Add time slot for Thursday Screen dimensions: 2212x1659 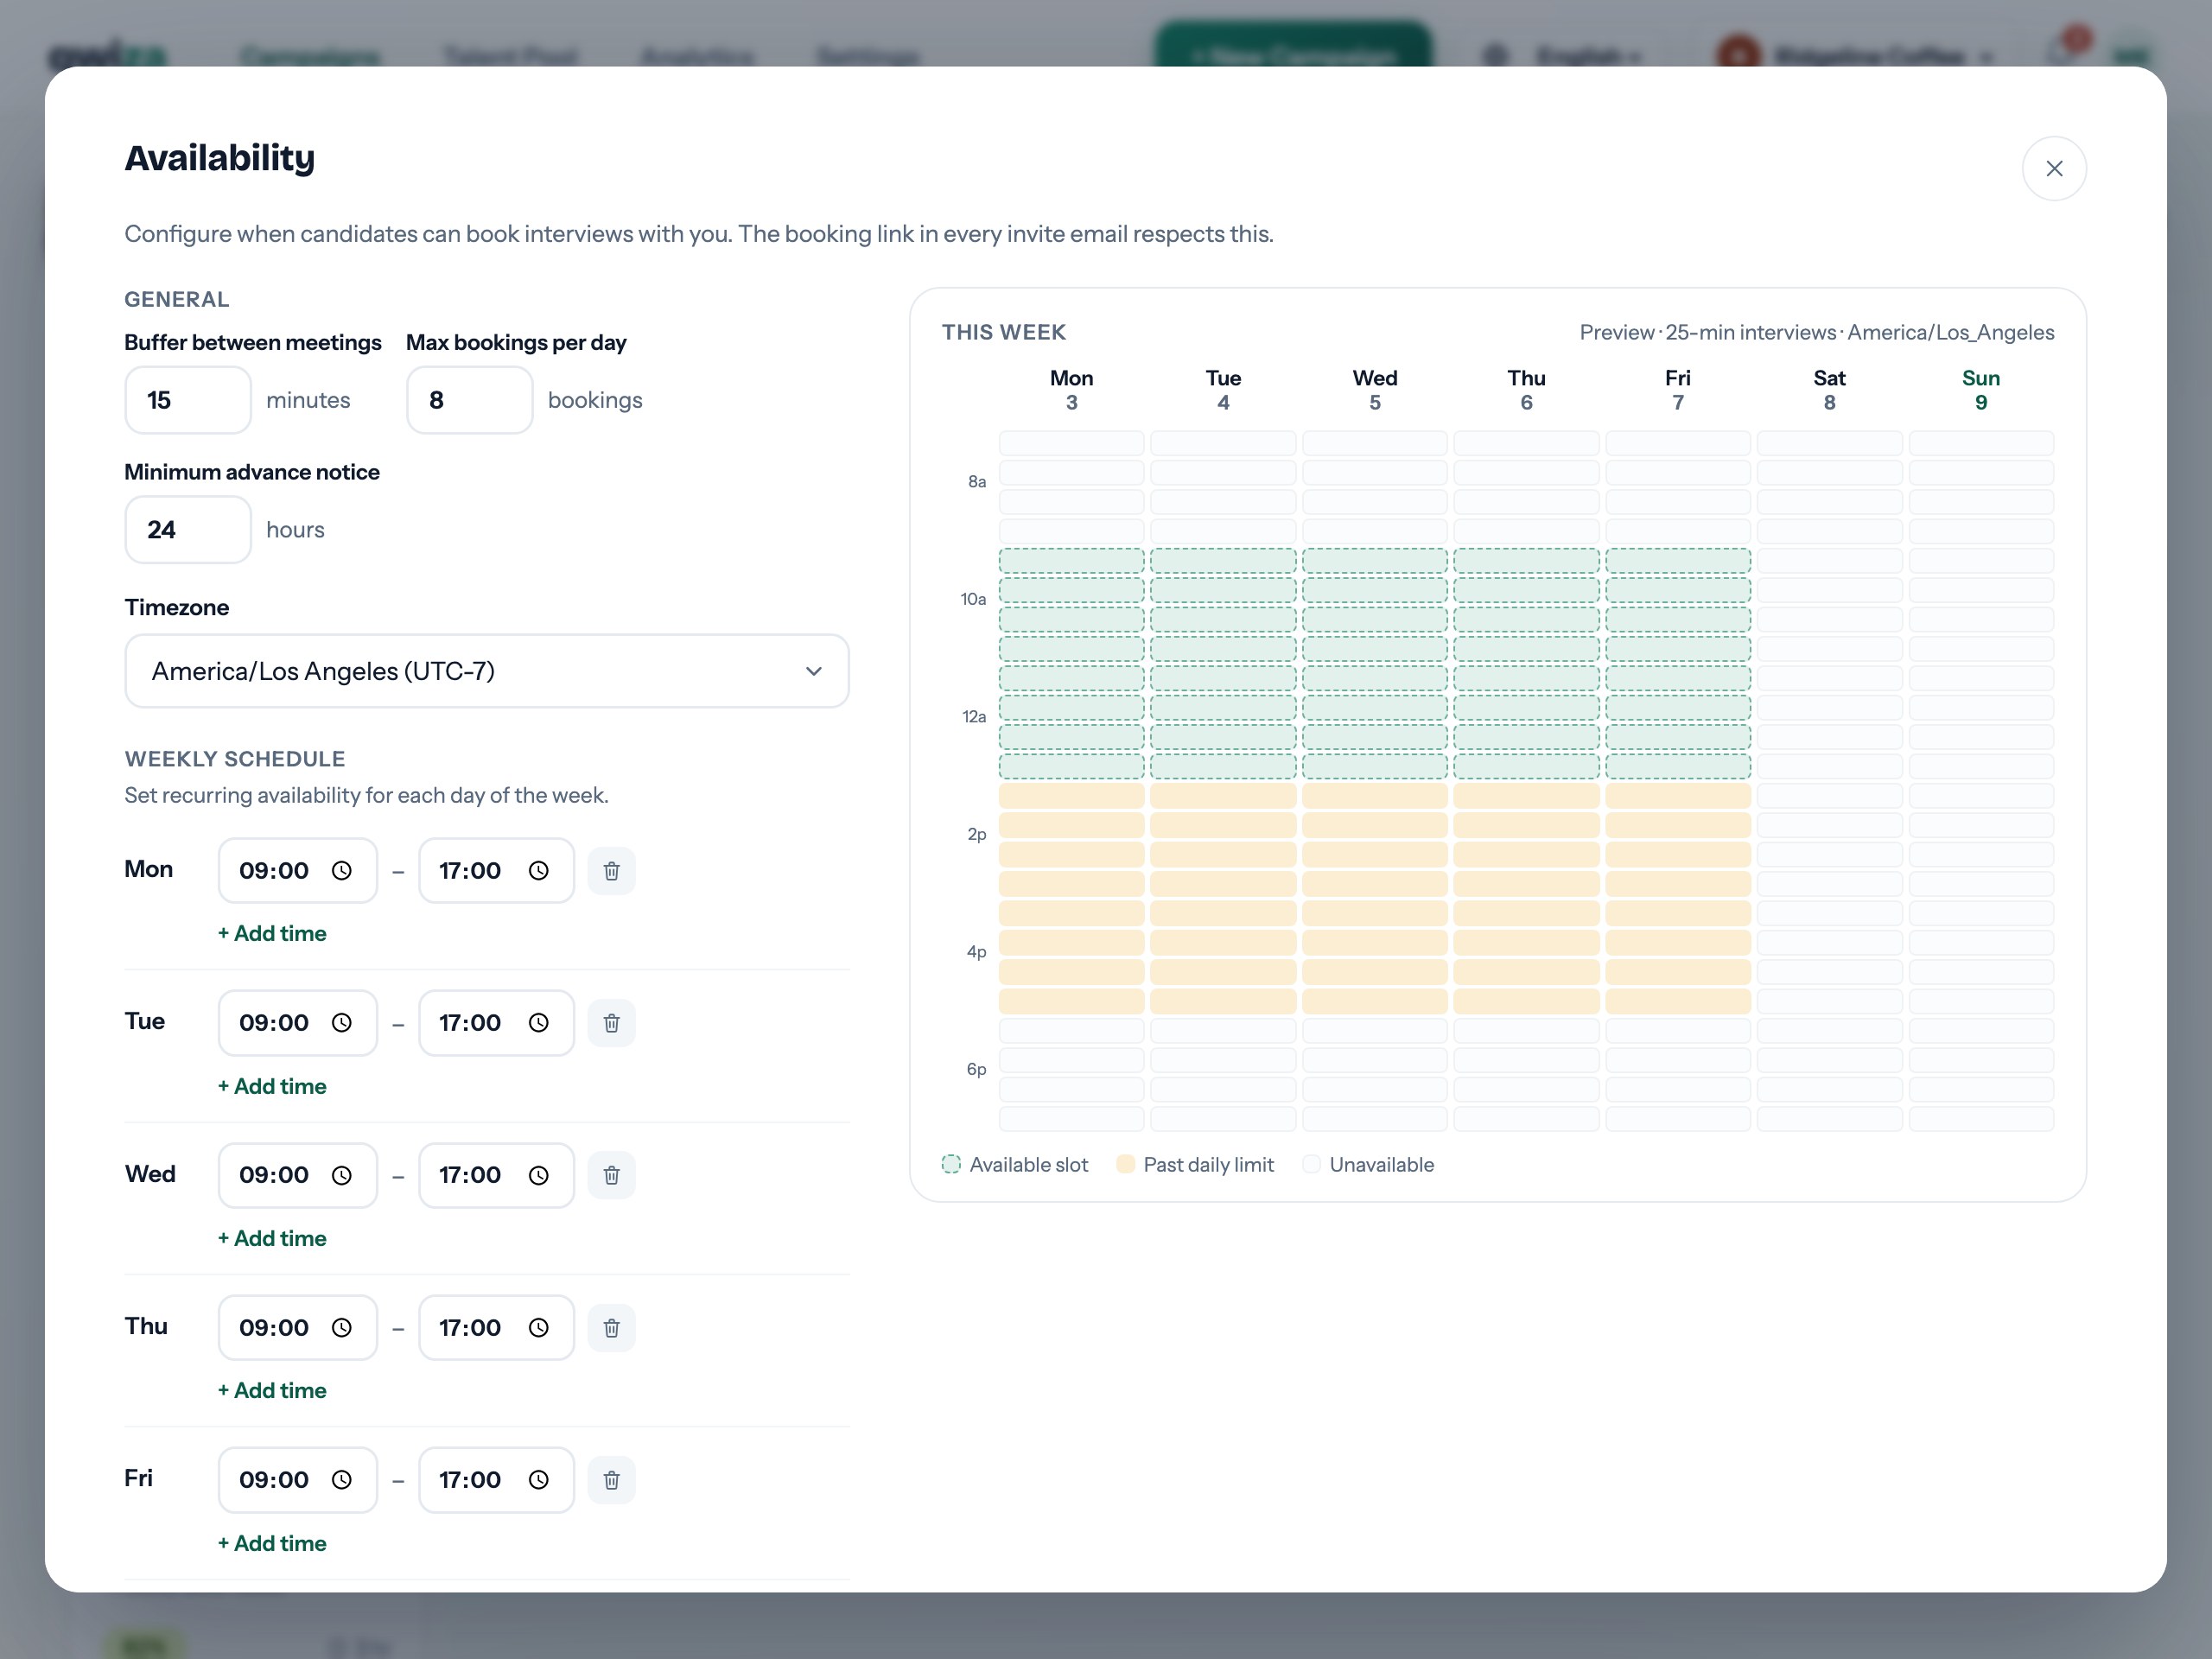tap(272, 1390)
